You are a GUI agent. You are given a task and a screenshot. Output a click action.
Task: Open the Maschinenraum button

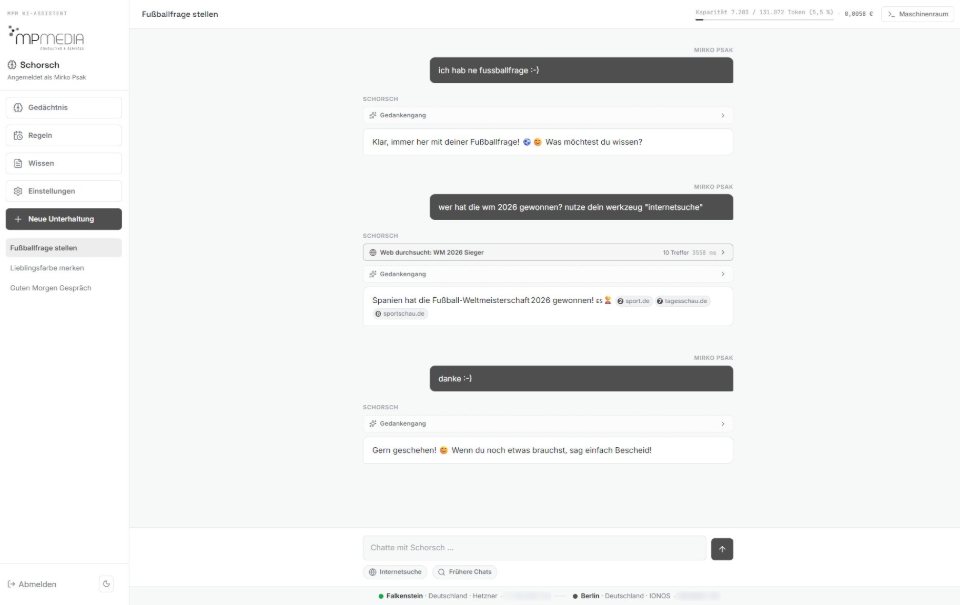(x=917, y=14)
